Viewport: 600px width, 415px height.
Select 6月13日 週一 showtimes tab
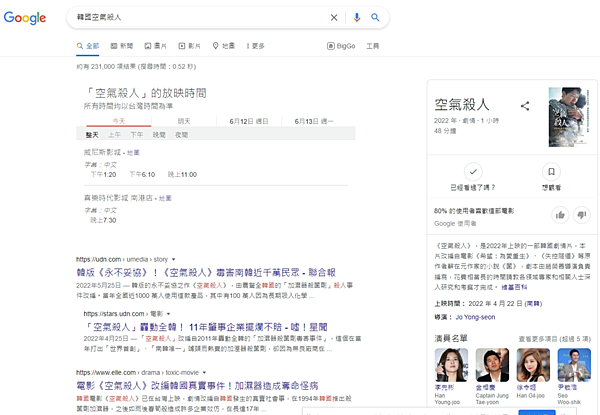pos(314,121)
